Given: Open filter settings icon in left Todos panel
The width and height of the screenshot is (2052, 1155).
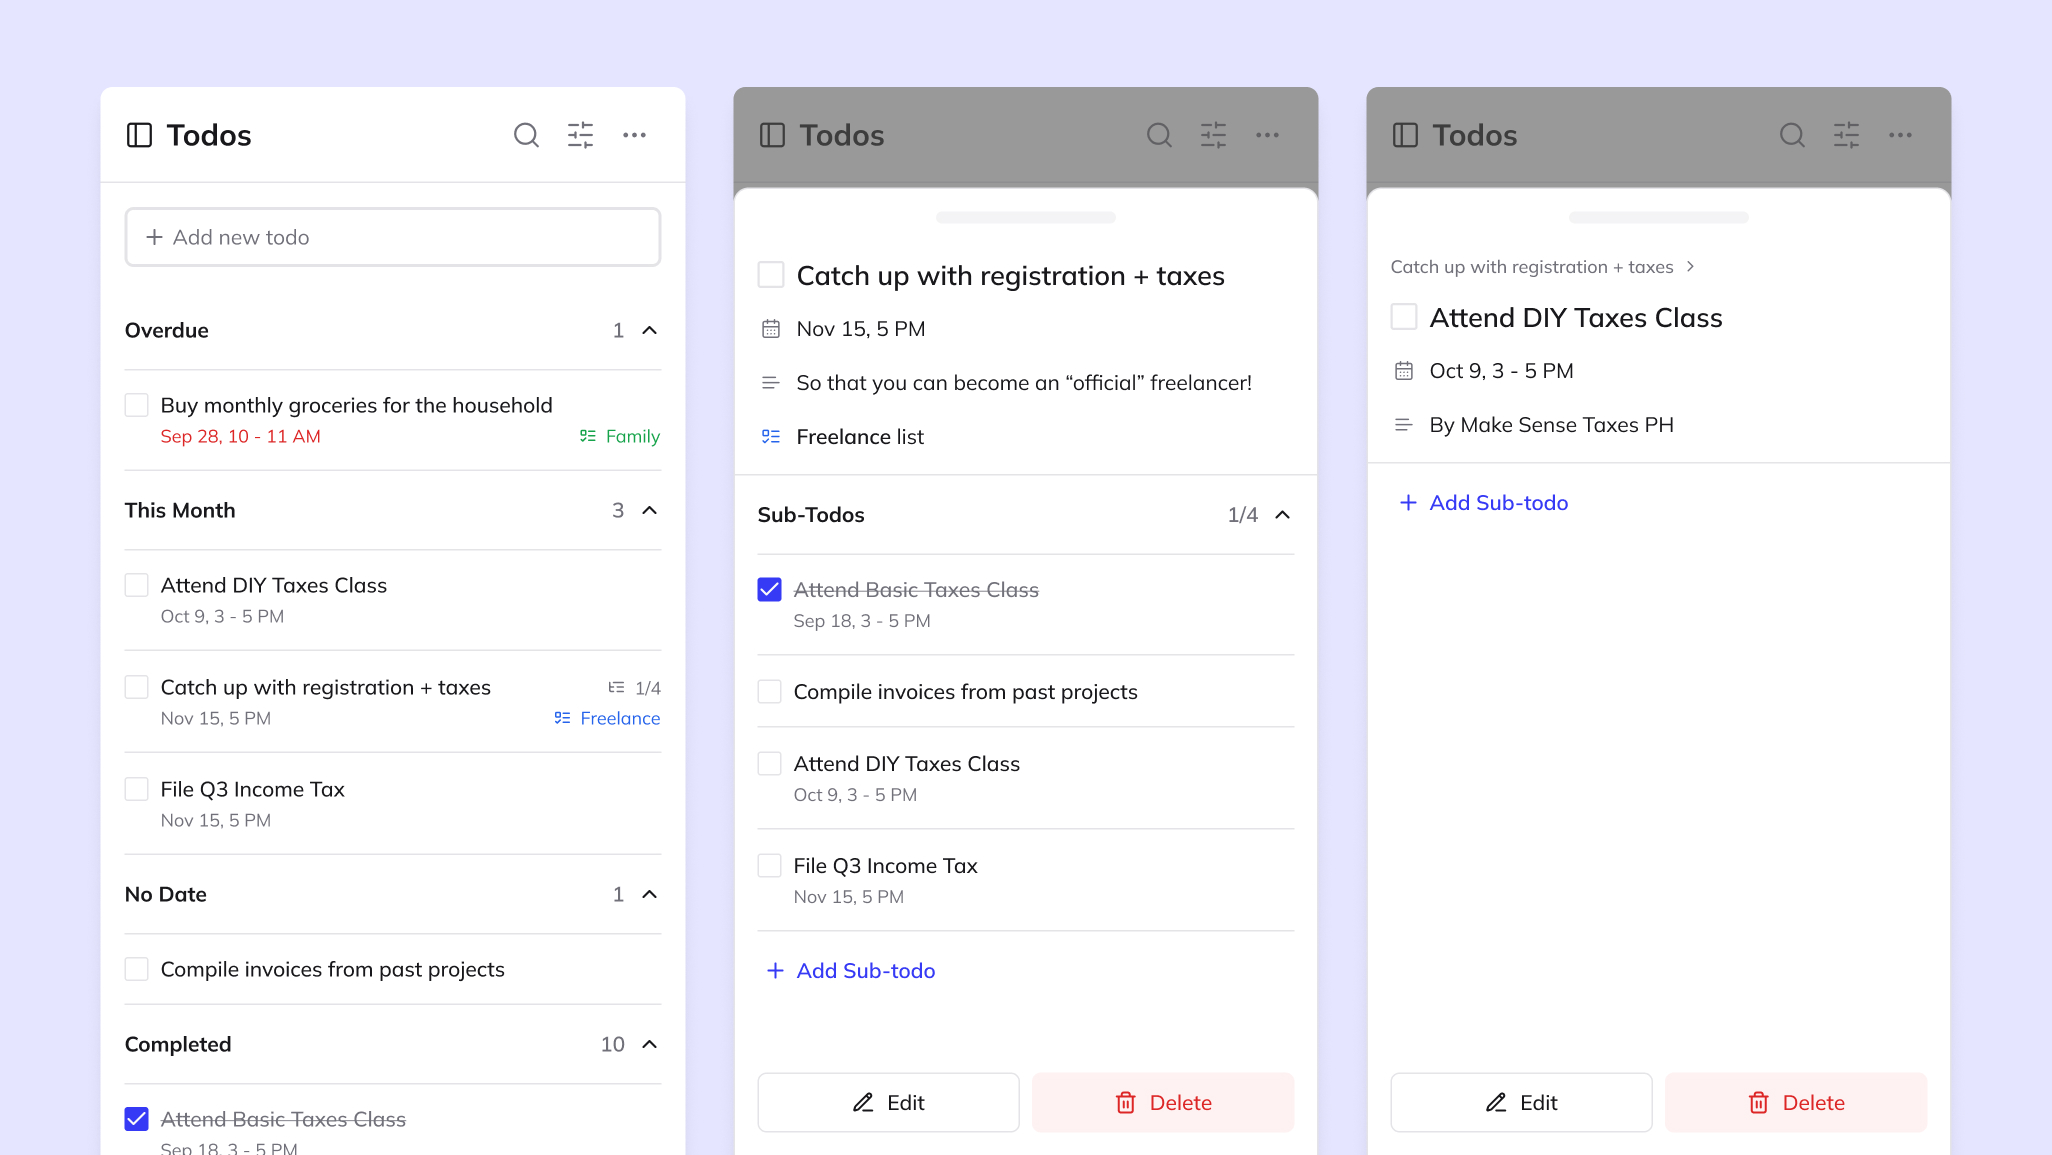Looking at the screenshot, I should click(580, 135).
